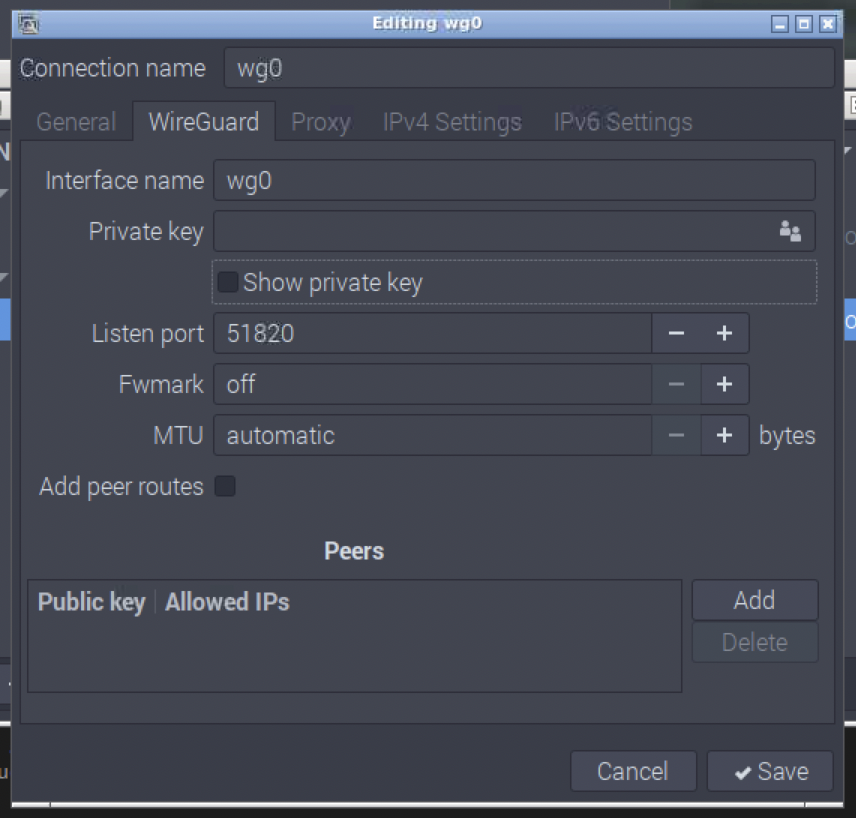Click the Save button checkmark icon

point(744,771)
